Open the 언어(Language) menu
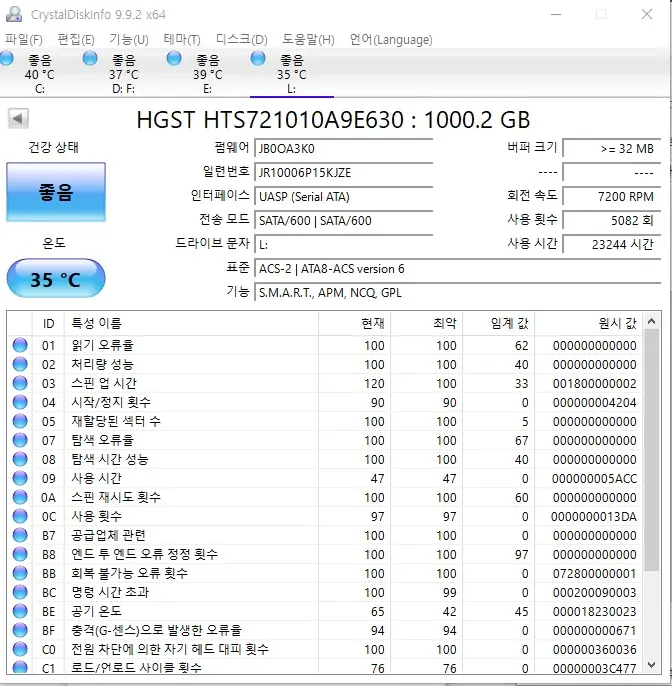Viewport: 672px width, 686px height. click(x=391, y=40)
